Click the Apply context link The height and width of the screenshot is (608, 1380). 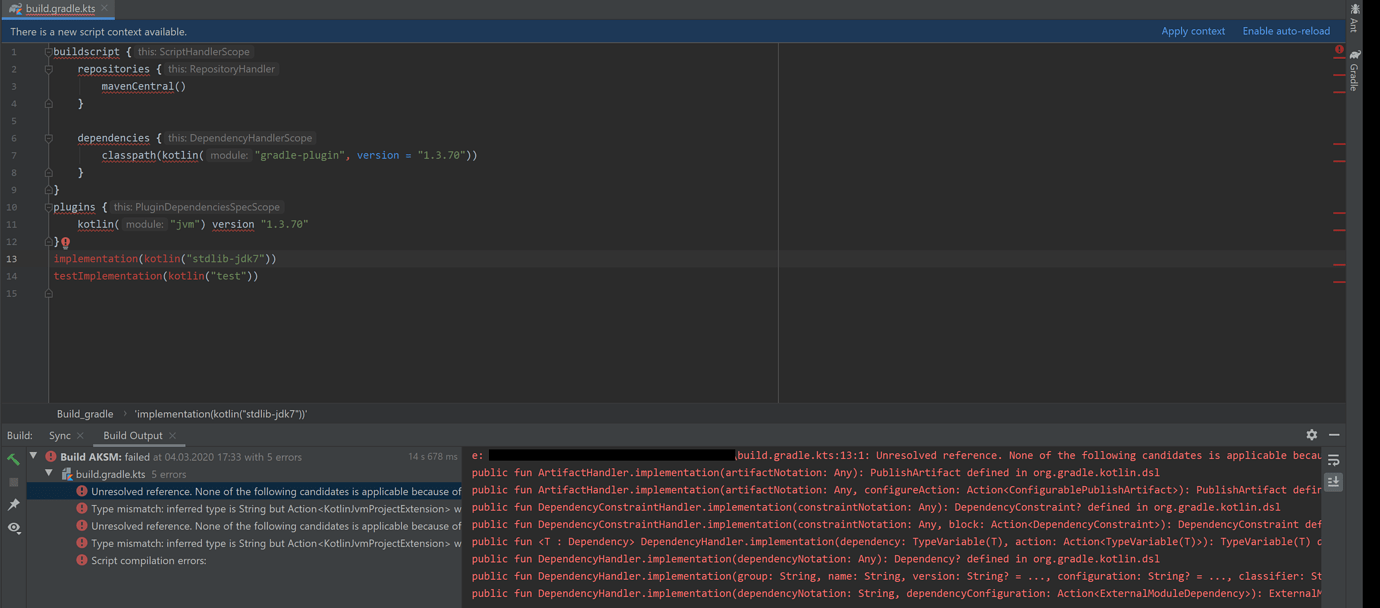pyautogui.click(x=1193, y=31)
